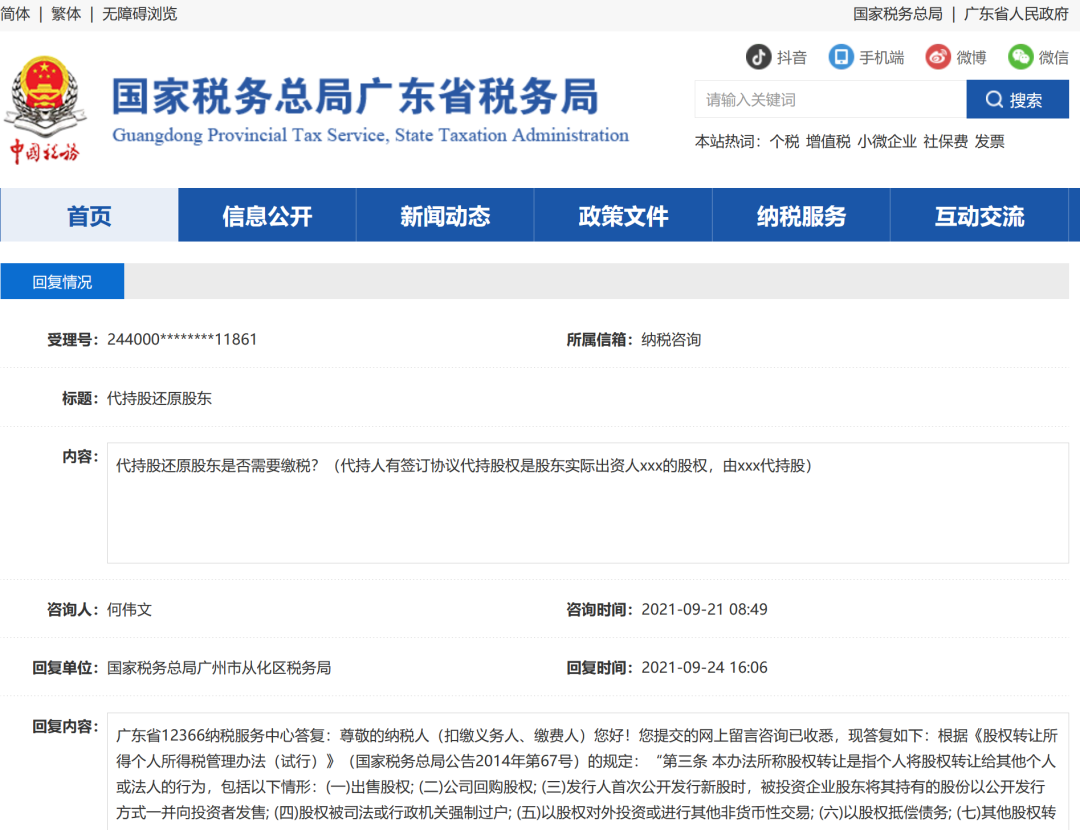Viewport: 1080px width, 830px height.
Task: Switch to Simplified Chinese (简体)
Action: pyautogui.click(x=15, y=14)
